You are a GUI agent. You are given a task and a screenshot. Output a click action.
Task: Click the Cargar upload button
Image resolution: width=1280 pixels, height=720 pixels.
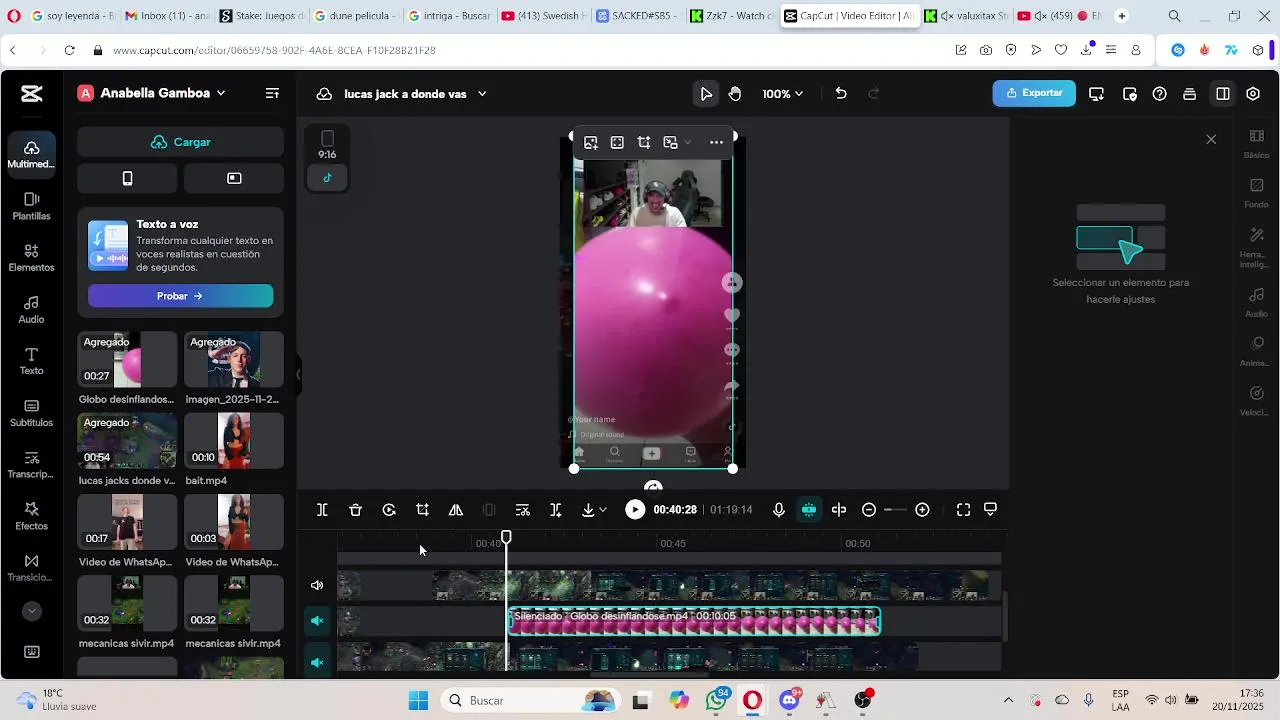[180, 142]
